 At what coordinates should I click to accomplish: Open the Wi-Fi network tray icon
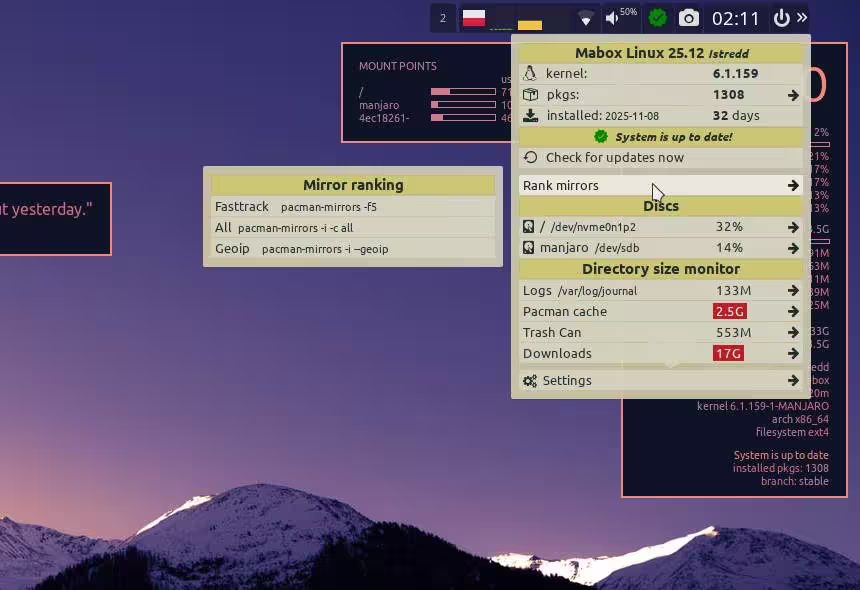[586, 19]
